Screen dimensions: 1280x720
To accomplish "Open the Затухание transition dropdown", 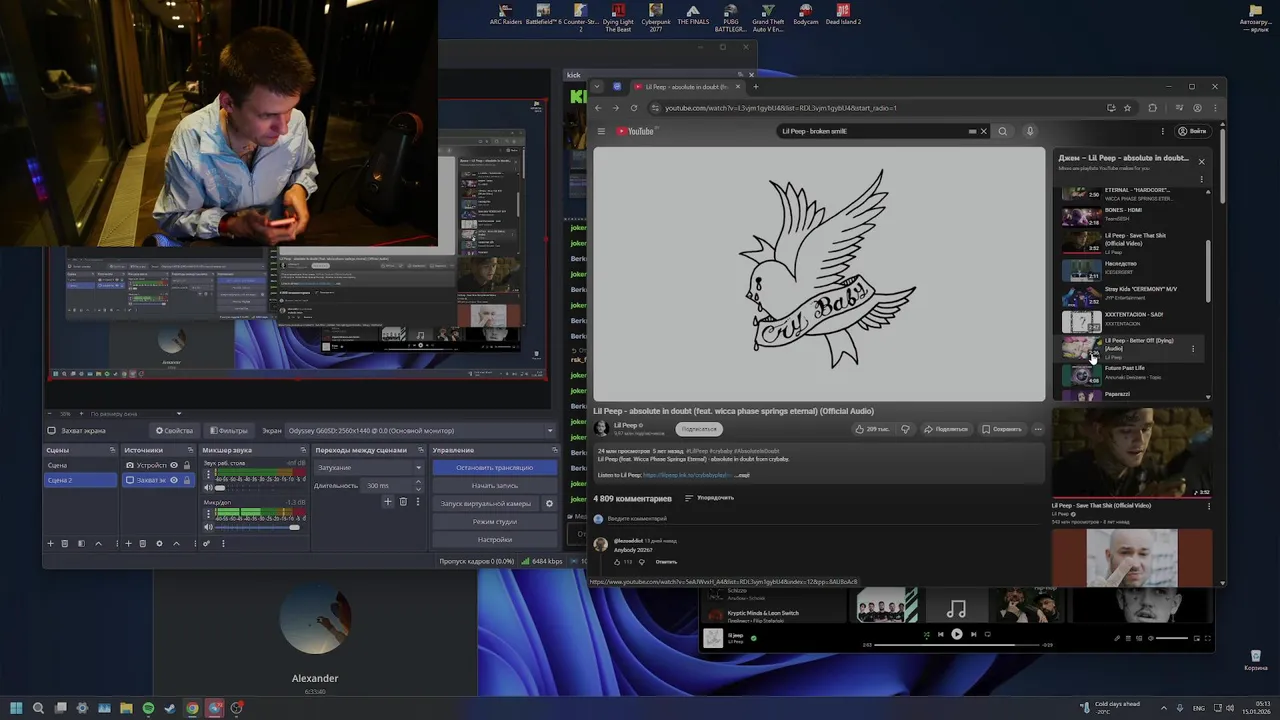I will 369,467.
